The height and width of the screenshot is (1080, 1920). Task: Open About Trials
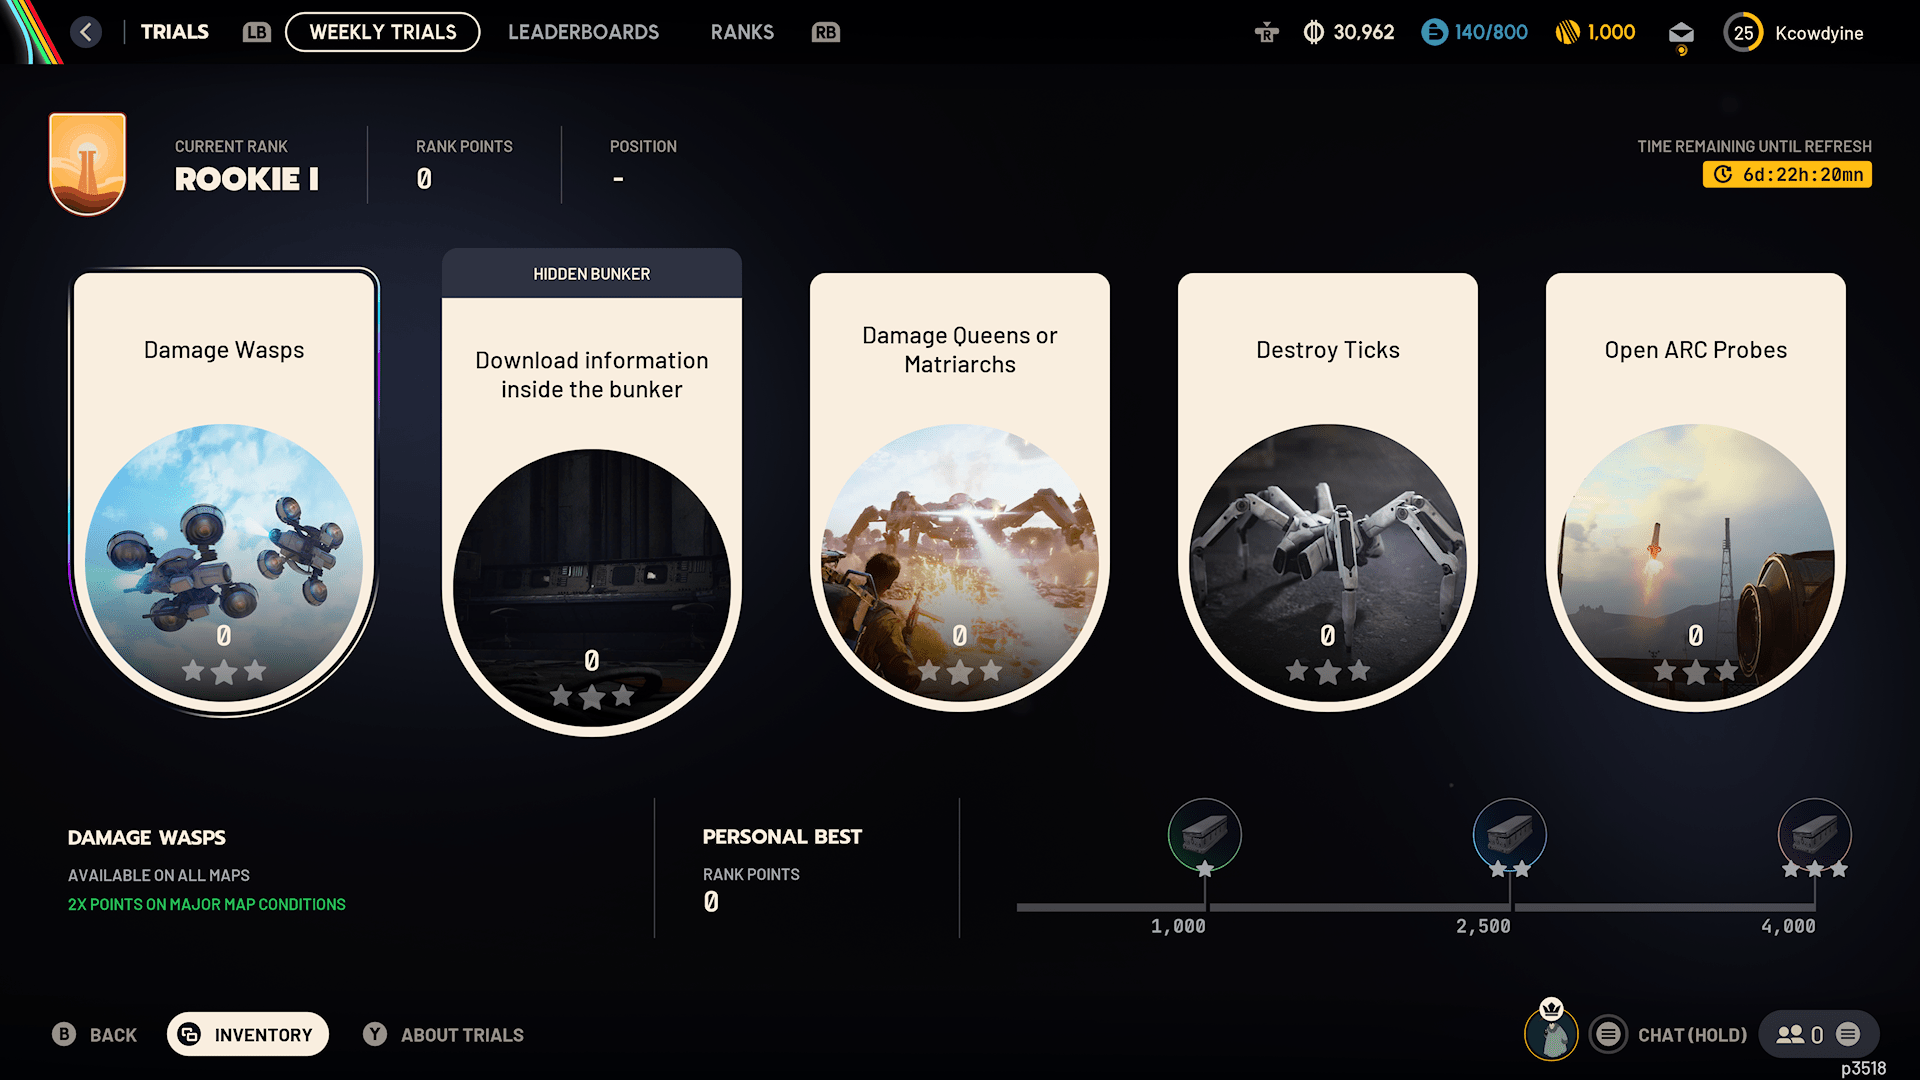pos(444,1034)
